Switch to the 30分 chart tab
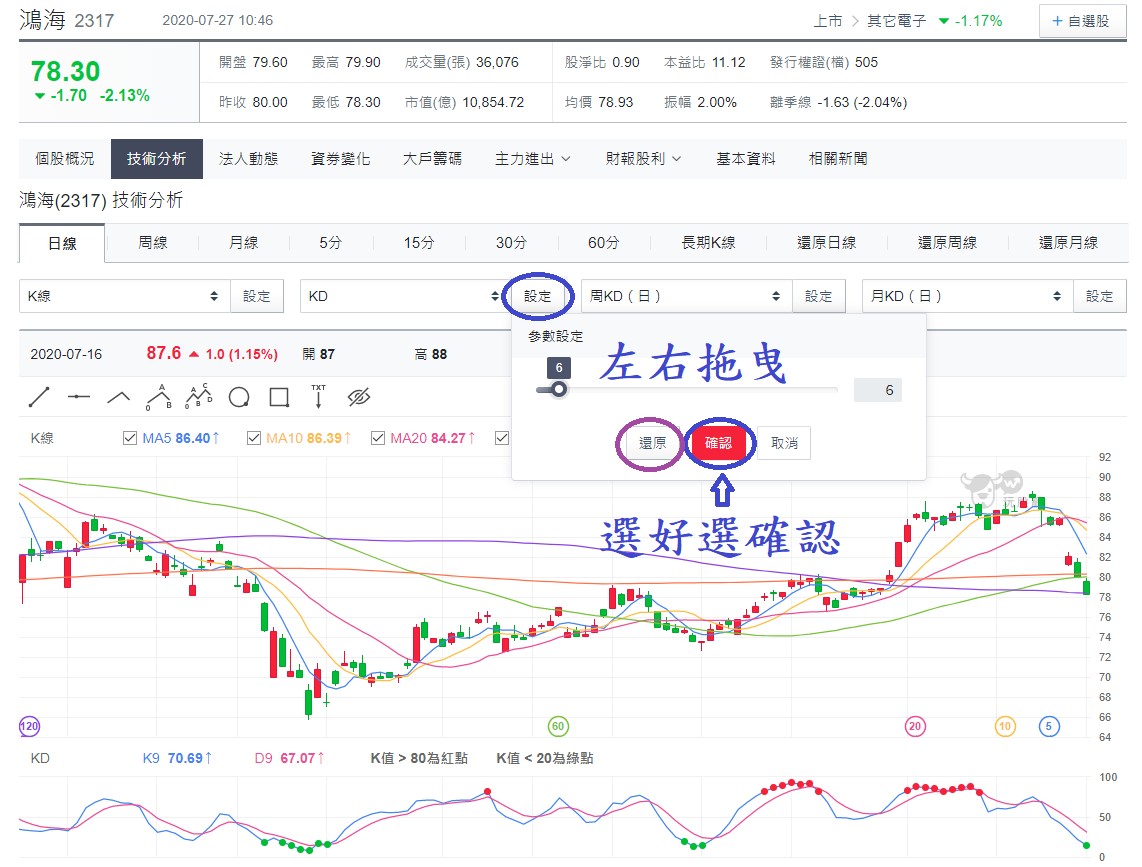 [x=511, y=243]
